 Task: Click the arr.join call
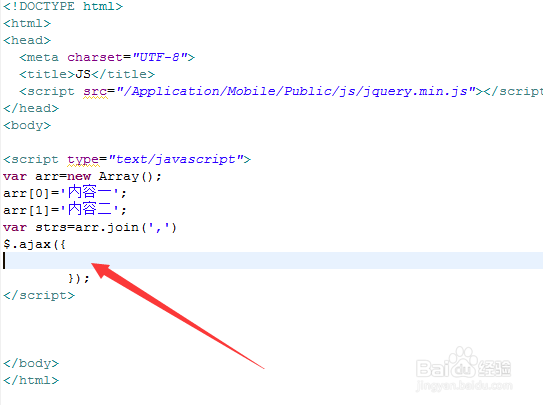126,227
